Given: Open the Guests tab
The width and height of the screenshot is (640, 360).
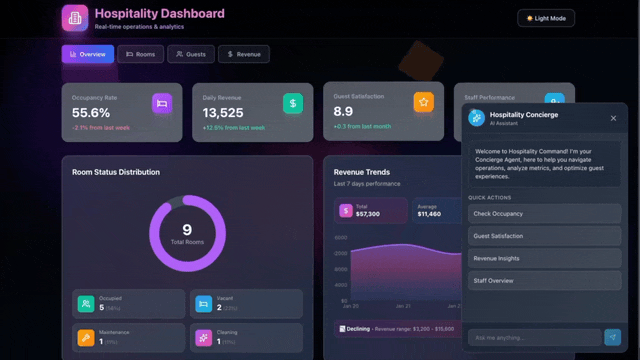Looking at the screenshot, I should click(191, 54).
